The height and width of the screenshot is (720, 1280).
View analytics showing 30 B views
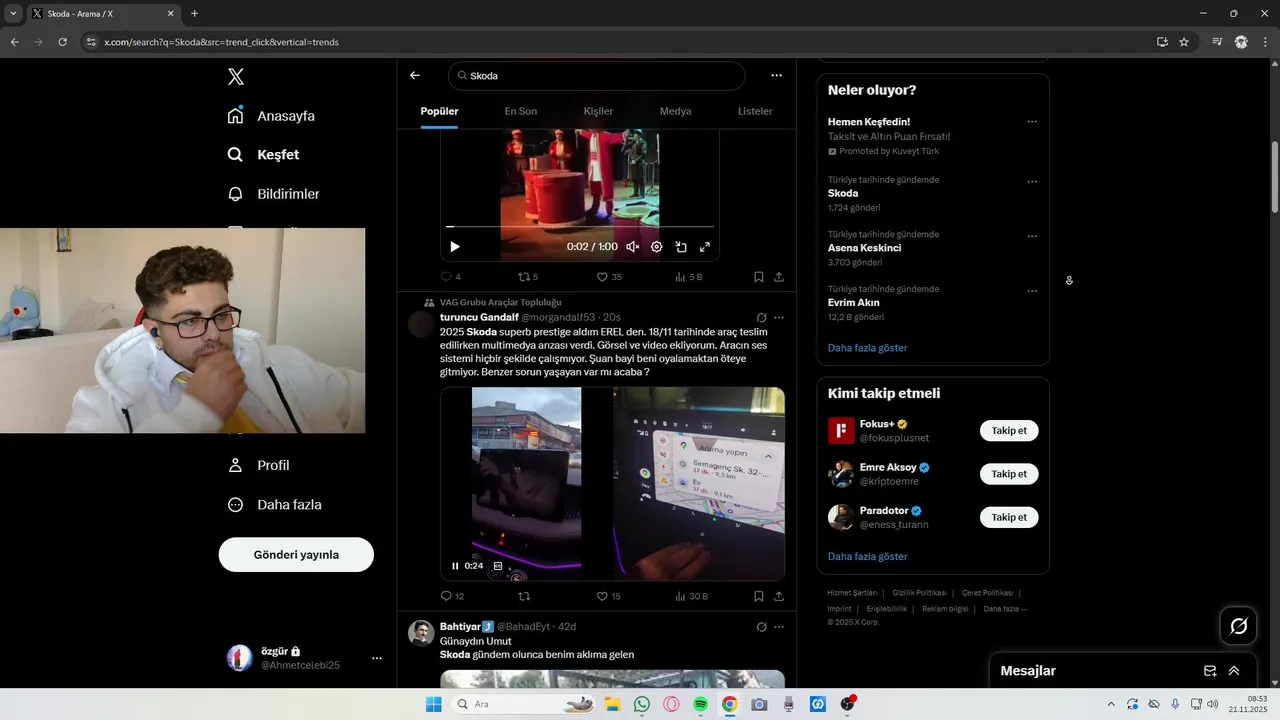[691, 596]
